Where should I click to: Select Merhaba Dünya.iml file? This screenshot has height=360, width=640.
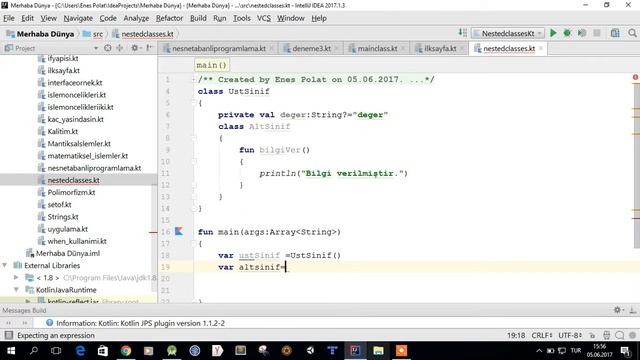[x=67, y=253]
